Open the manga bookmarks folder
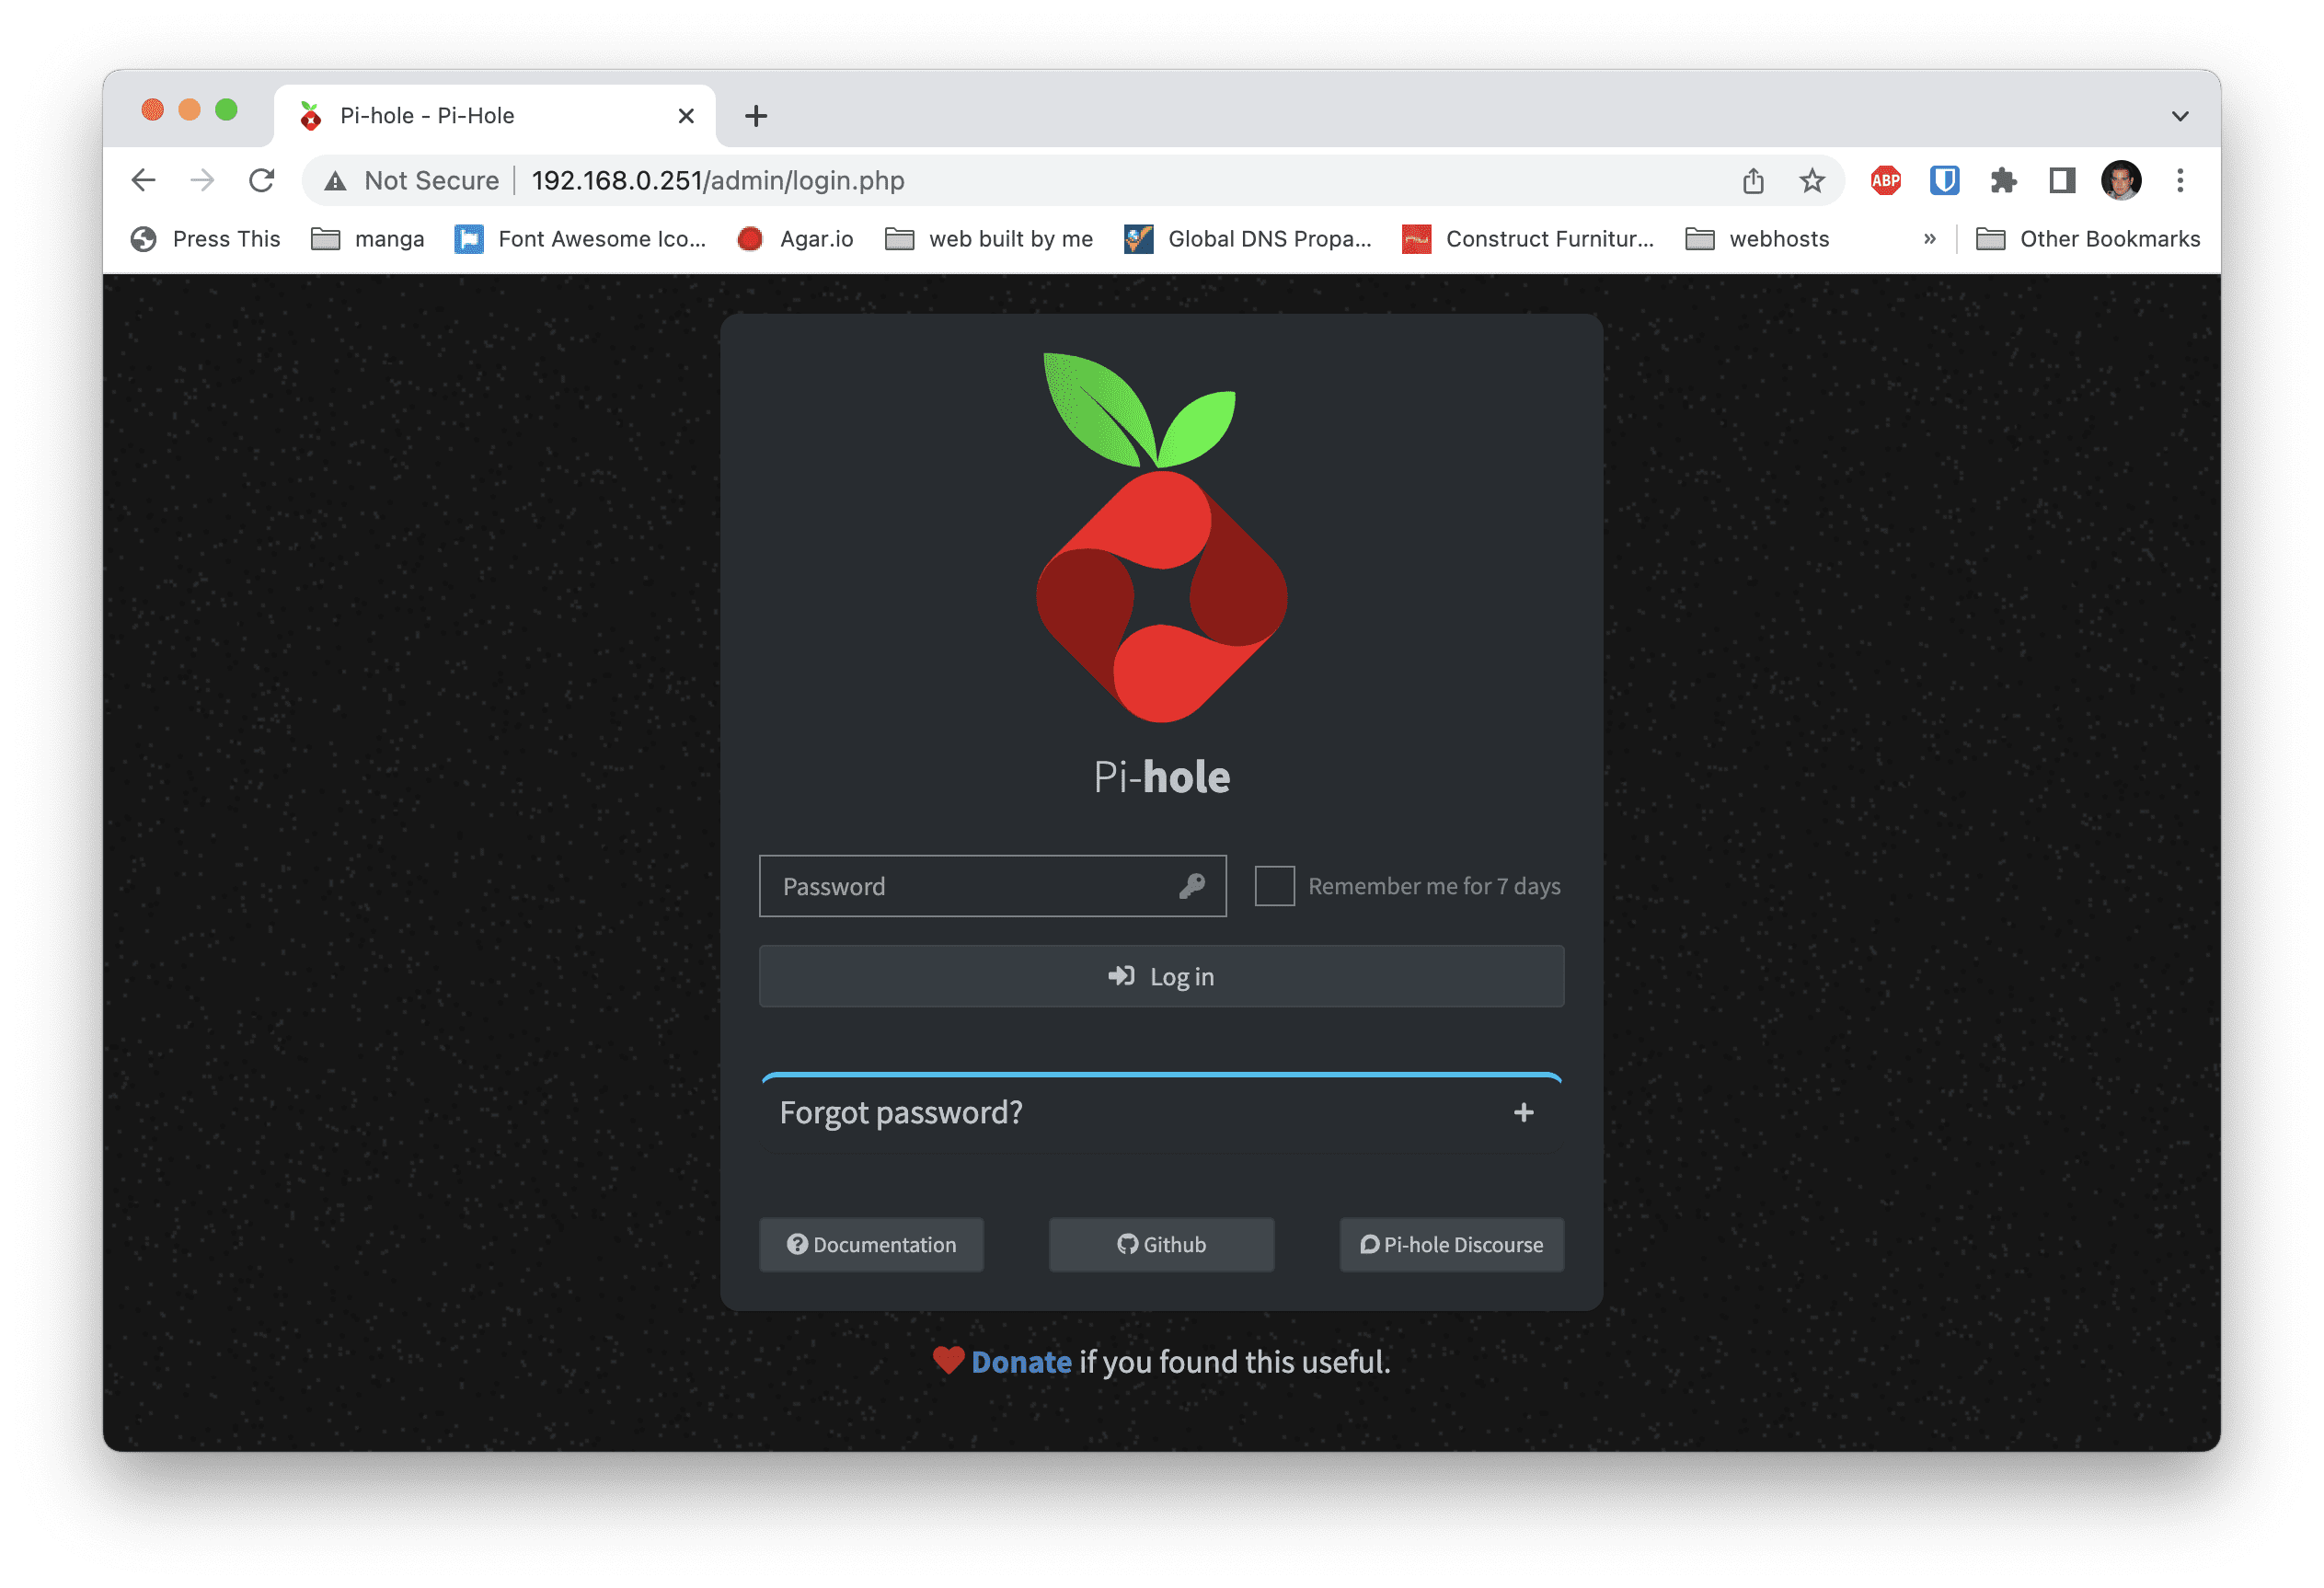The width and height of the screenshot is (2324, 1588). tap(367, 239)
